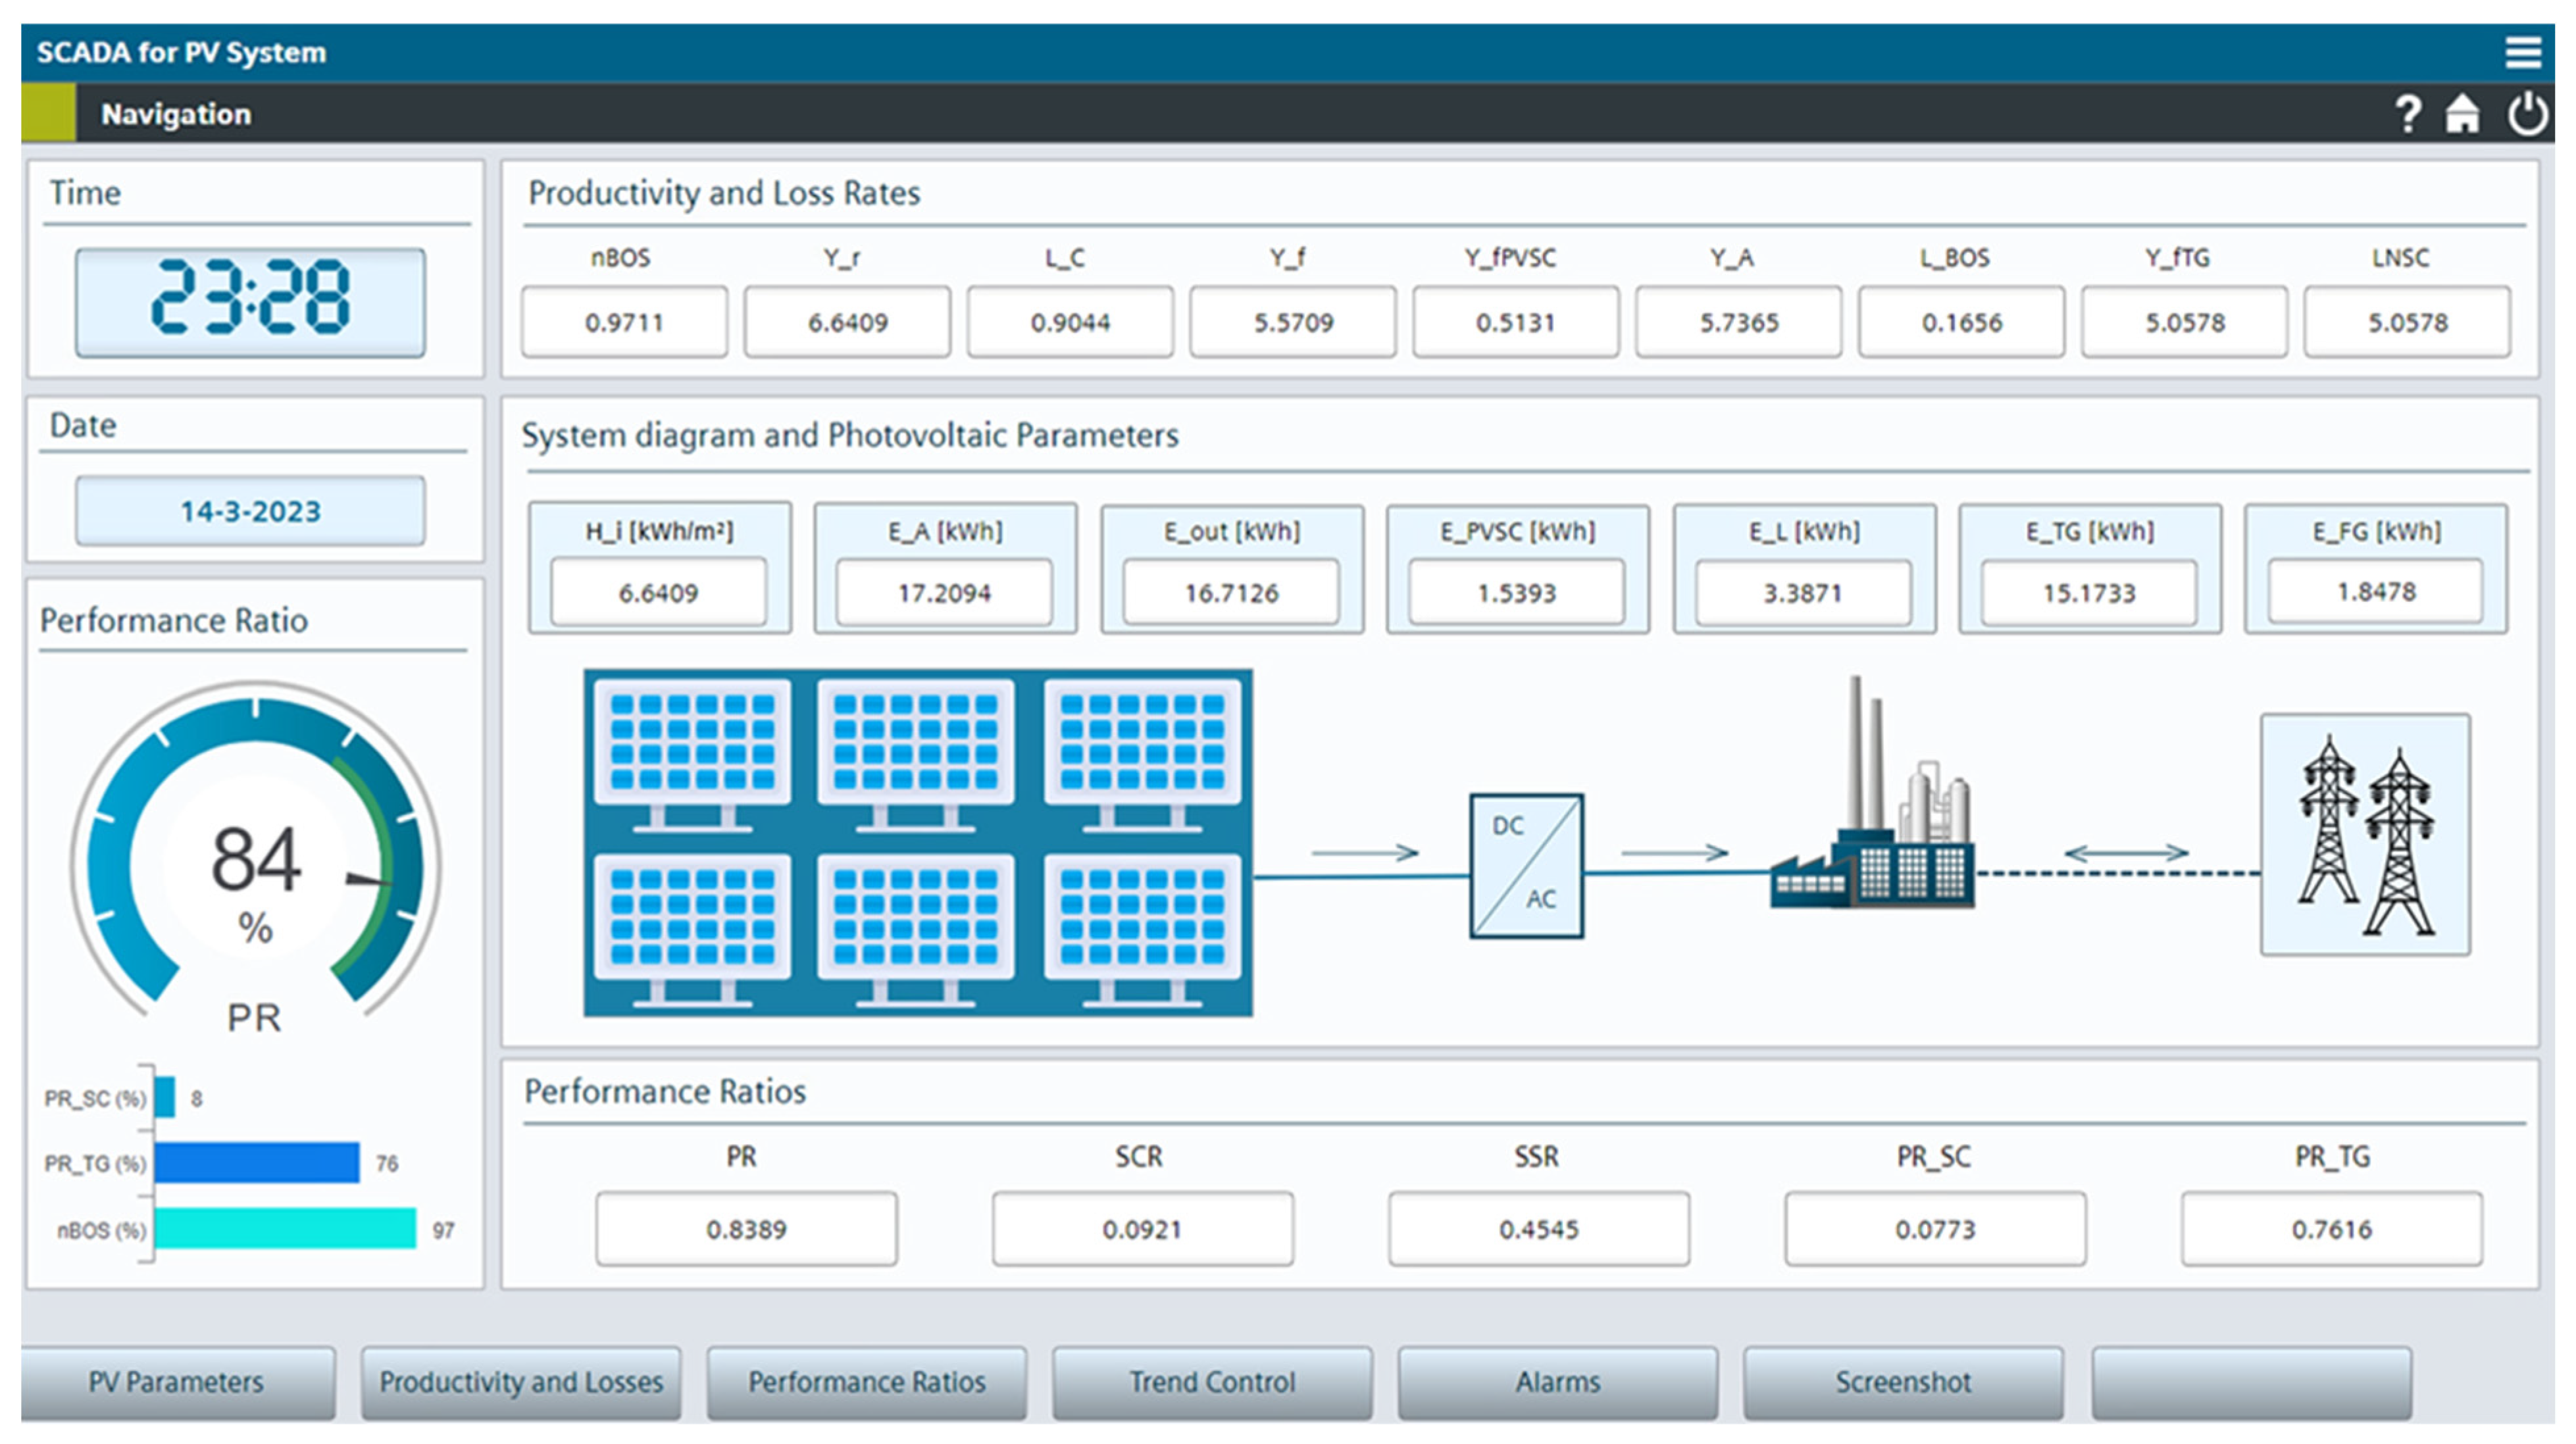Open the hamburger menu icon
Viewport: 2576px width, 1444px height.
pos(2522,52)
